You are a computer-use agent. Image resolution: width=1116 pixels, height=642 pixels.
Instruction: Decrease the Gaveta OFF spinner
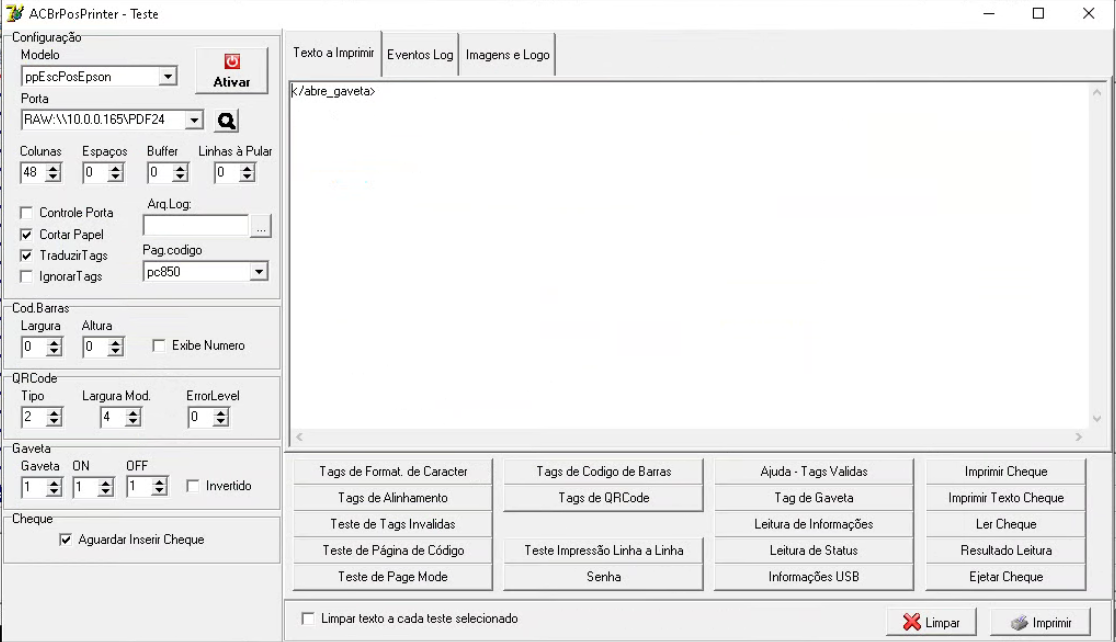(x=159, y=492)
